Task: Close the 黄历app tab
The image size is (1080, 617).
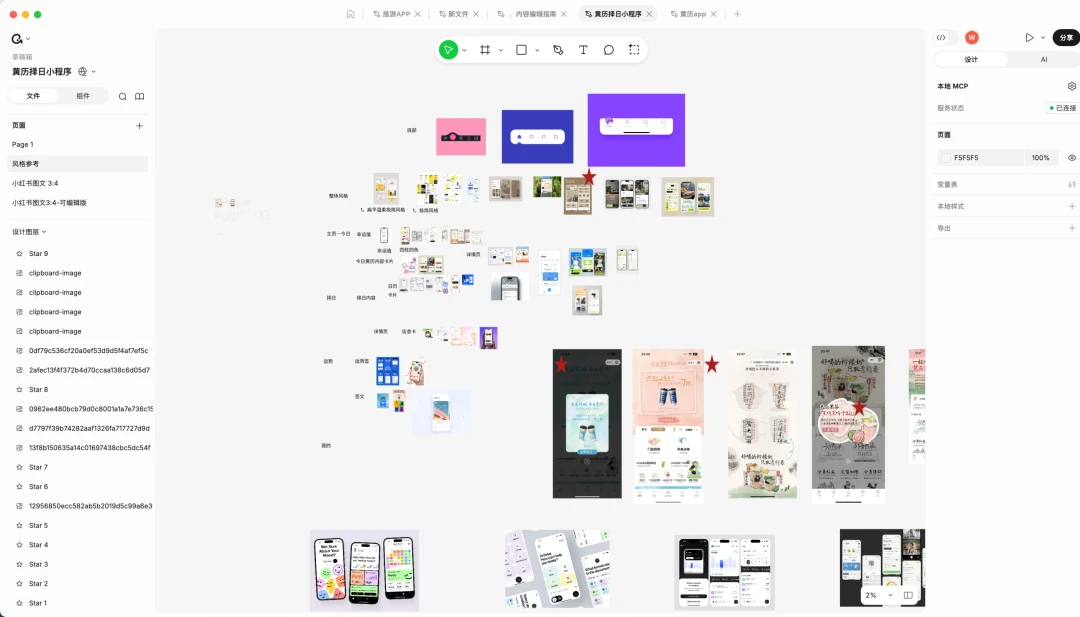Action: click(714, 14)
